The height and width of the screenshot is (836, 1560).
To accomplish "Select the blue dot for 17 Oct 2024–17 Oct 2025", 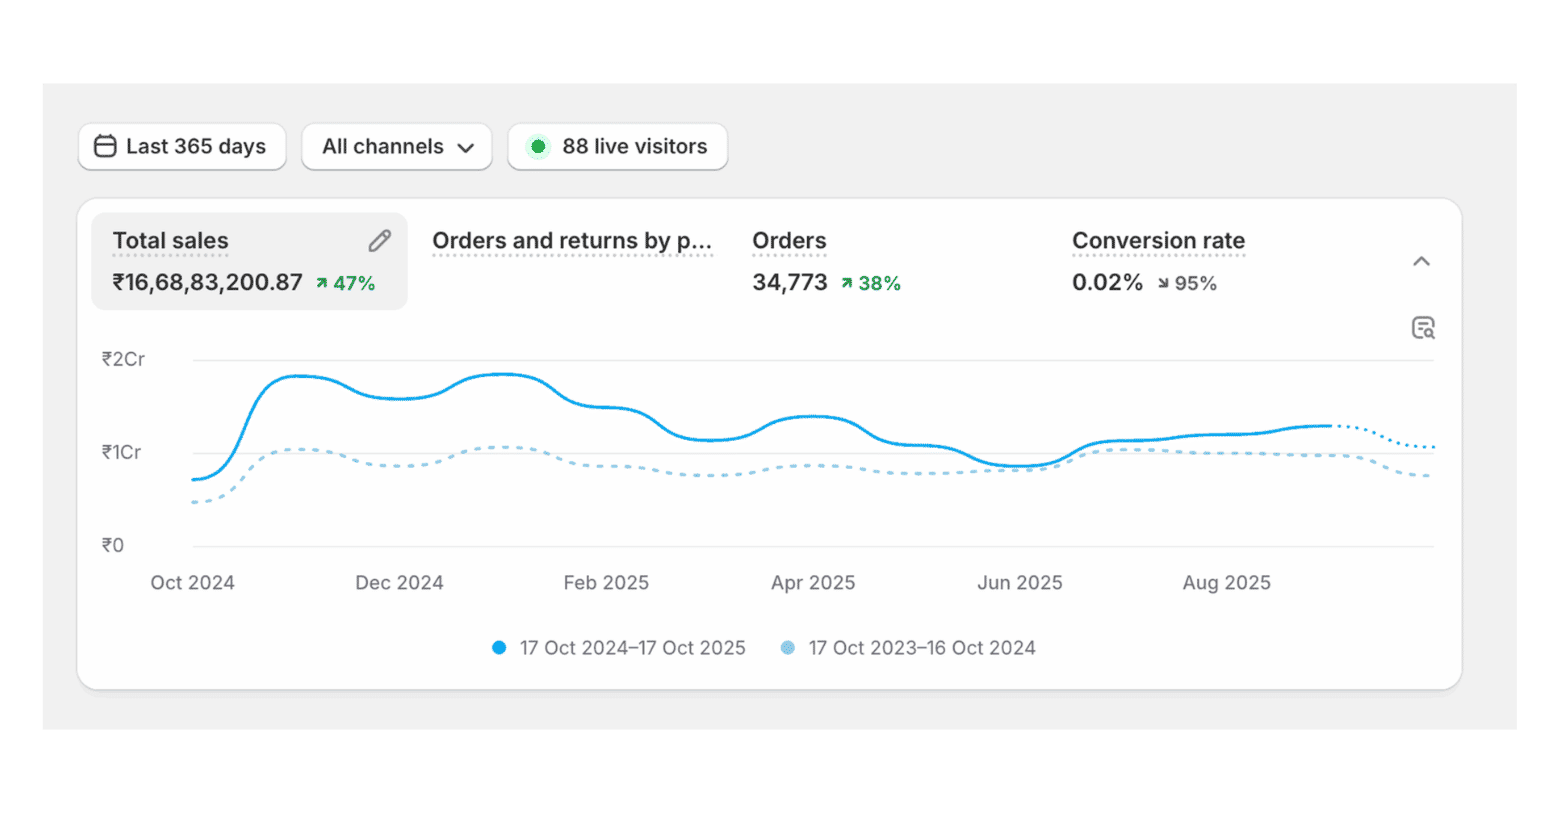I will 499,647.
